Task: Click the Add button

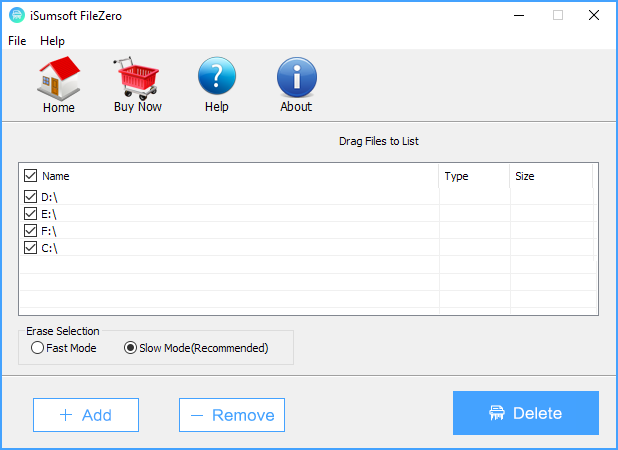Action: click(86, 415)
